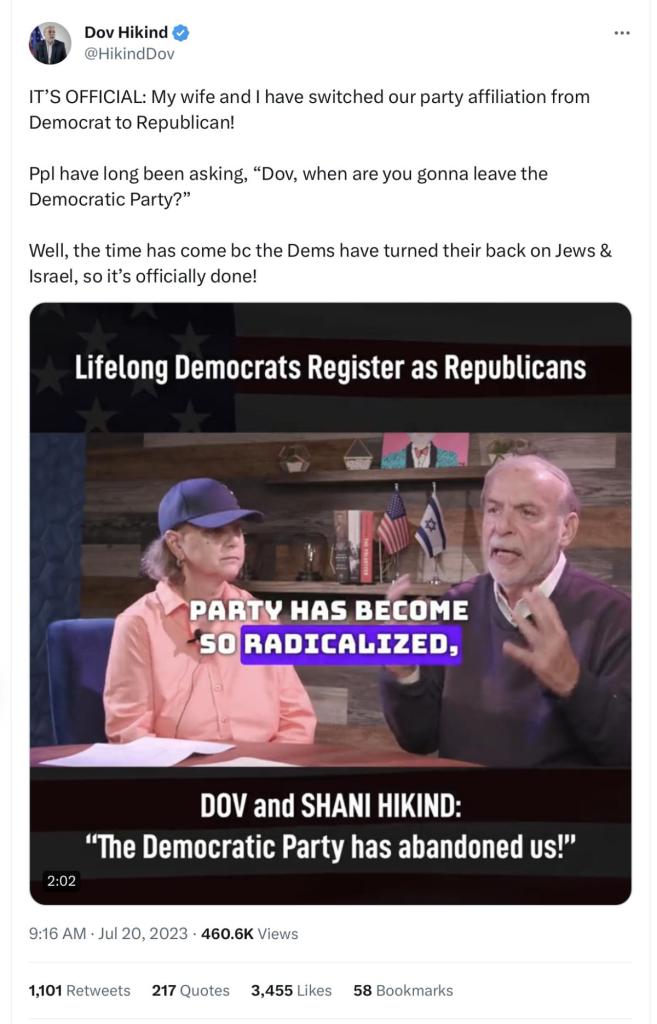The image size is (657, 1024).
Task: Click the 'DOV and SHANI HIKIND' caption banner
Action: click(330, 805)
